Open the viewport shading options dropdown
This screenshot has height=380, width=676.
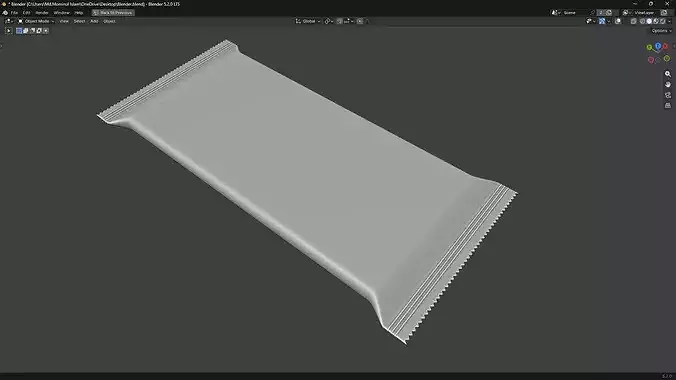[669, 21]
